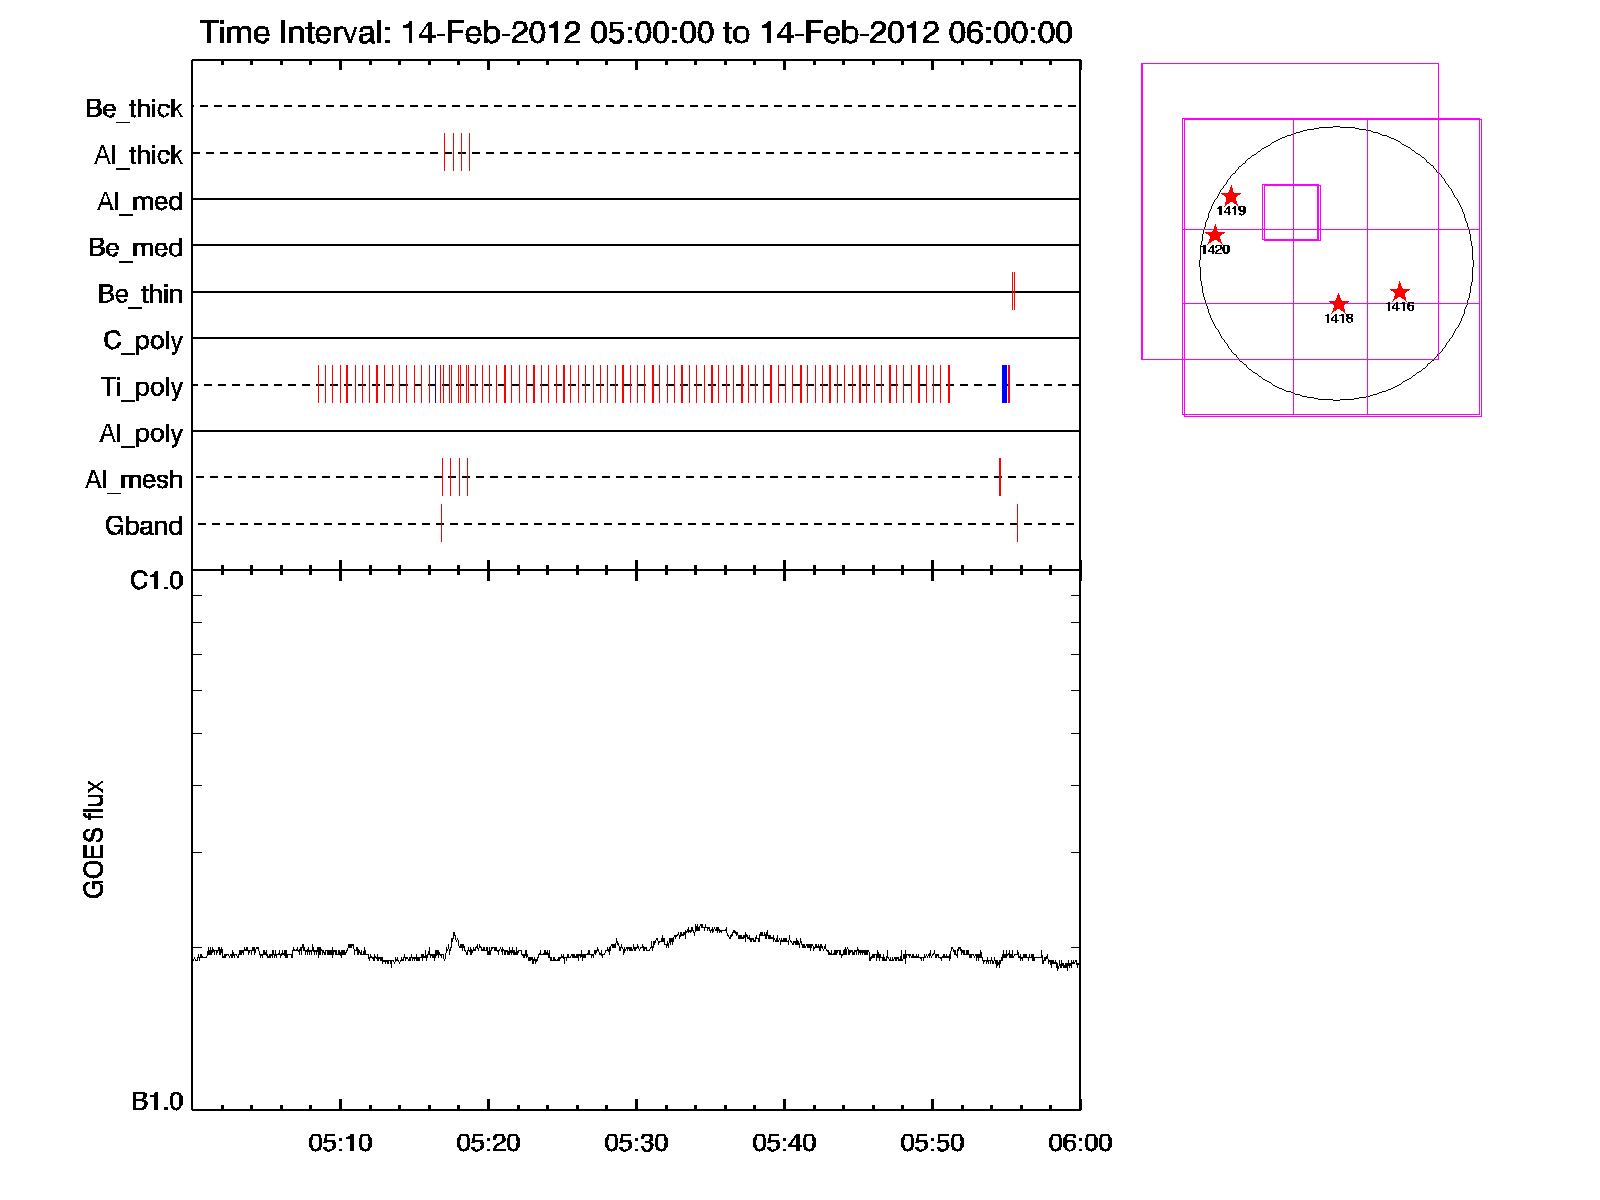The height and width of the screenshot is (1200, 1600).
Task: Click the Al_thick marker cluster
Action: click(457, 152)
